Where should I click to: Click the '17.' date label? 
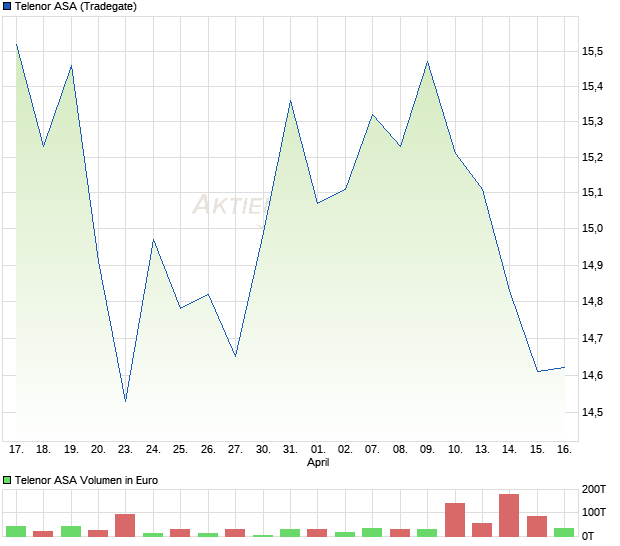(x=16, y=450)
